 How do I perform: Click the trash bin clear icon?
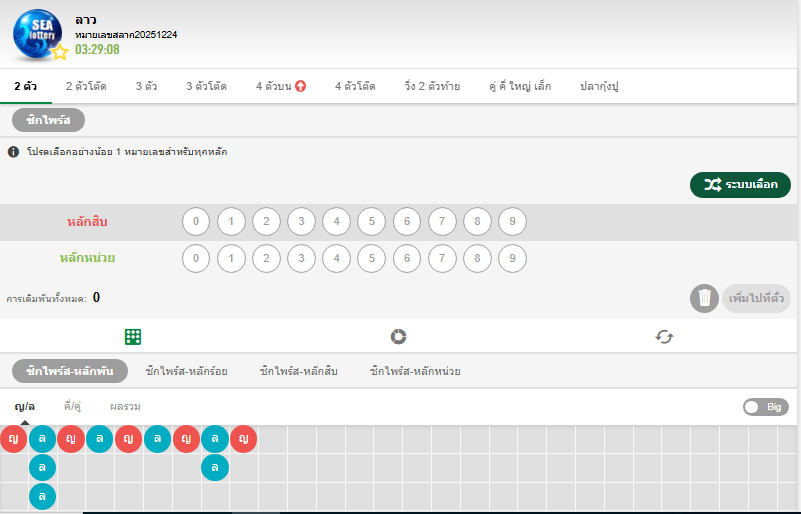(704, 298)
